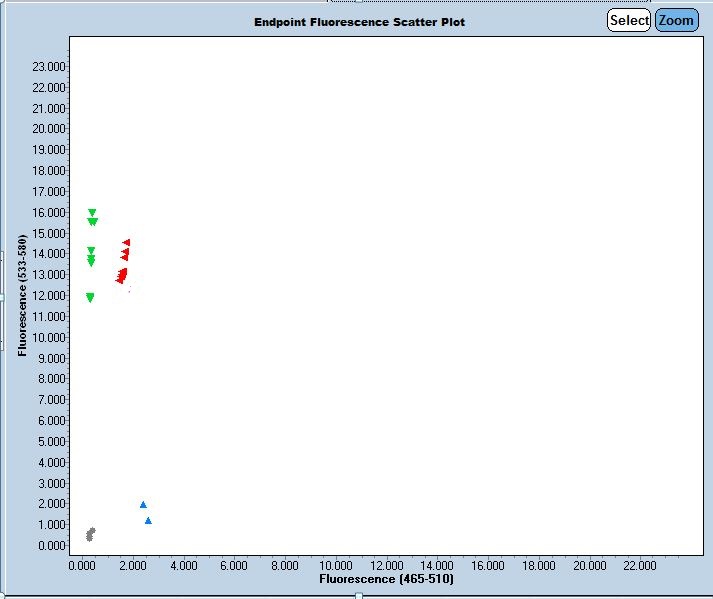Click the bottom edge resize handle
713x599 pixels.
point(359,596)
